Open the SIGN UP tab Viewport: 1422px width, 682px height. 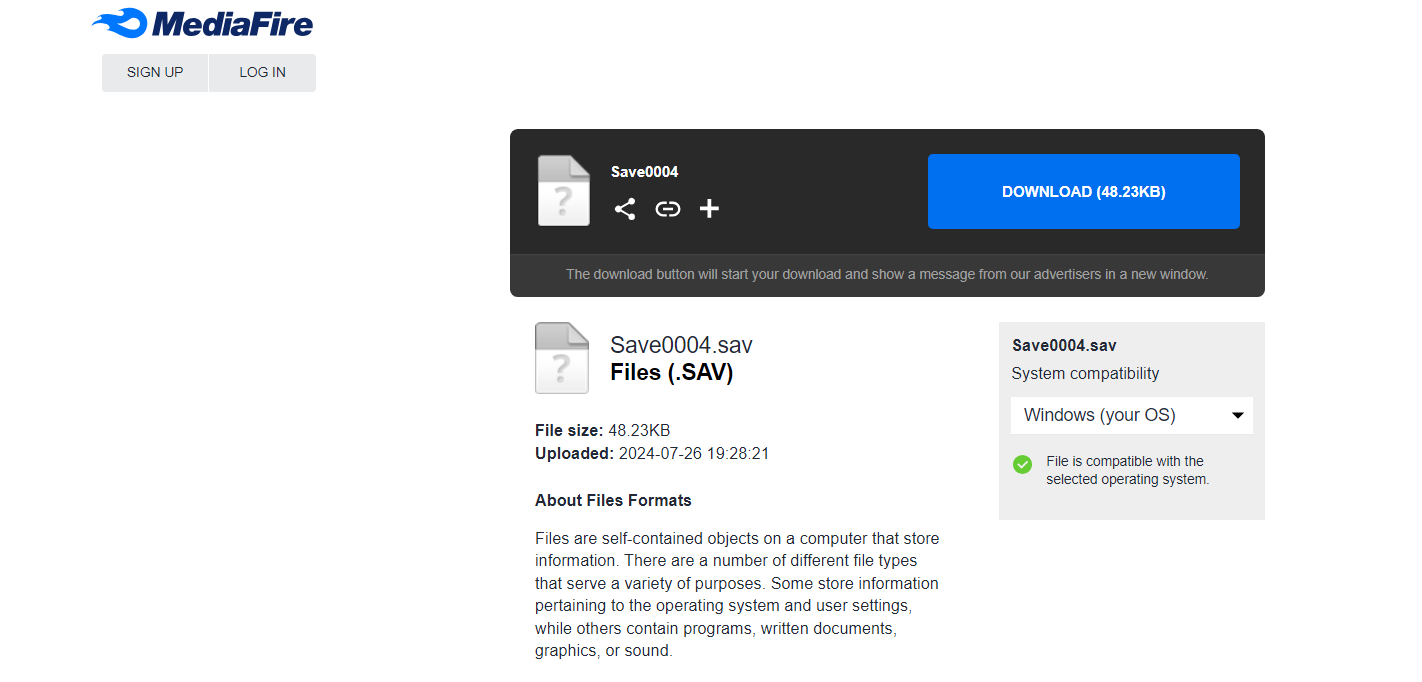[155, 73]
